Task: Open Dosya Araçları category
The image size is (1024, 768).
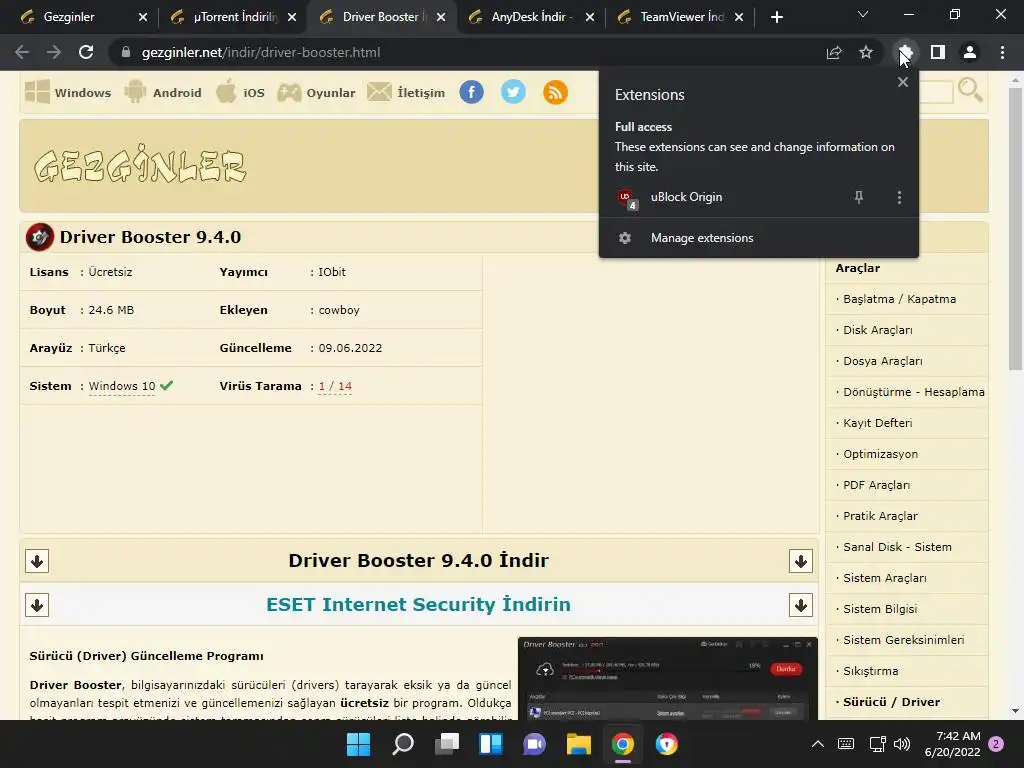Action: [883, 360]
